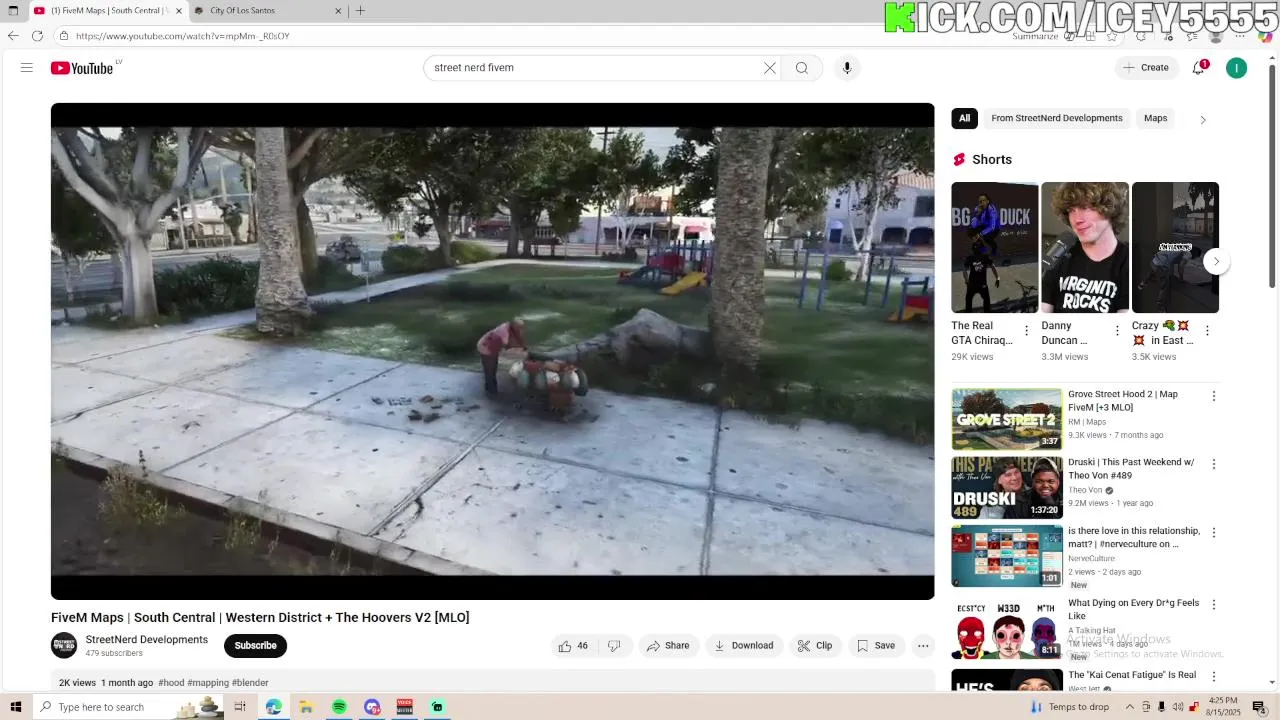Save the video to playlist
This screenshot has width=1280, height=720.
pyautogui.click(x=876, y=646)
